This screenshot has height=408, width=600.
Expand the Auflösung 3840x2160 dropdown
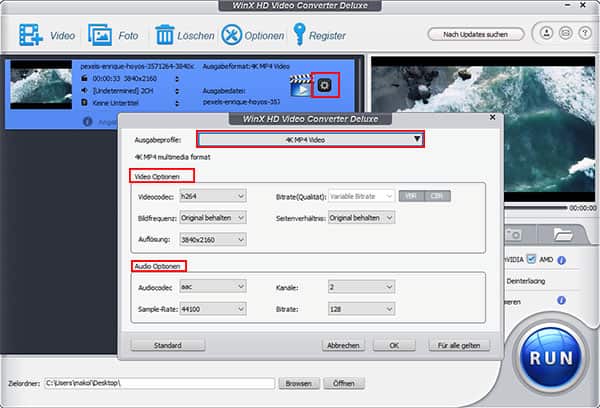point(212,240)
